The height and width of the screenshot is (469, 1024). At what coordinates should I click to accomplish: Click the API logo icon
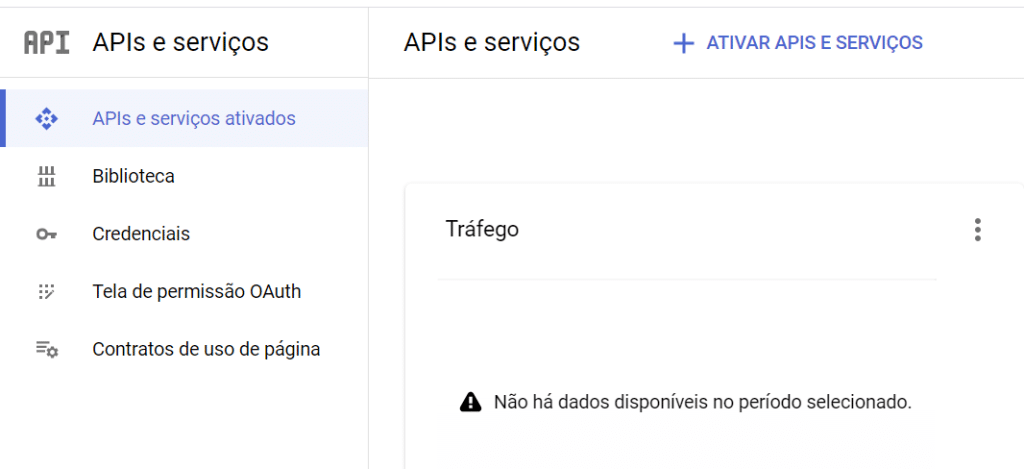pyautogui.click(x=46, y=42)
